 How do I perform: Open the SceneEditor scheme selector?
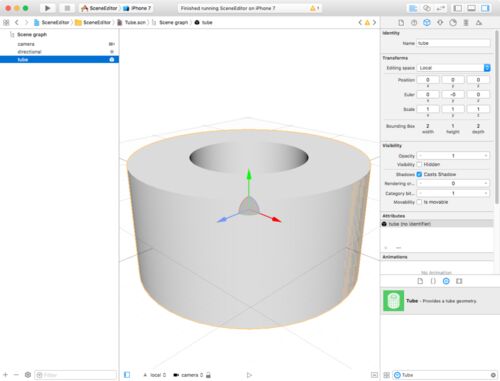(99, 8)
